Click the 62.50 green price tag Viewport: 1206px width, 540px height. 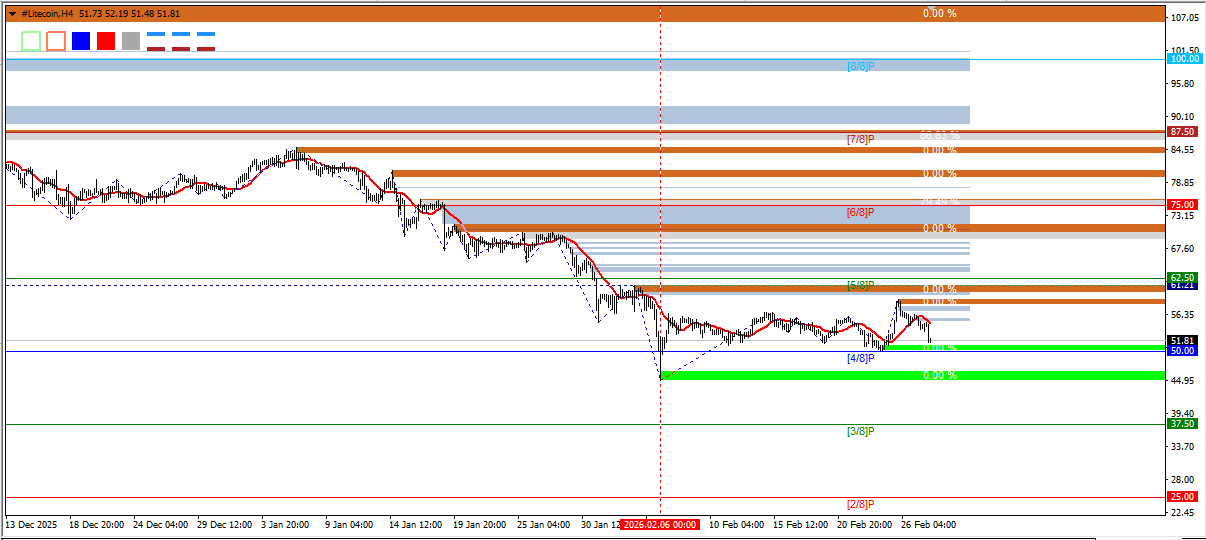point(1183,277)
